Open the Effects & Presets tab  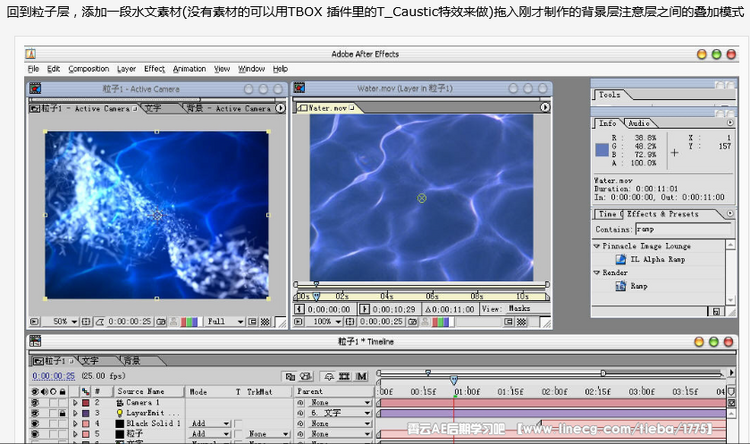point(662,214)
